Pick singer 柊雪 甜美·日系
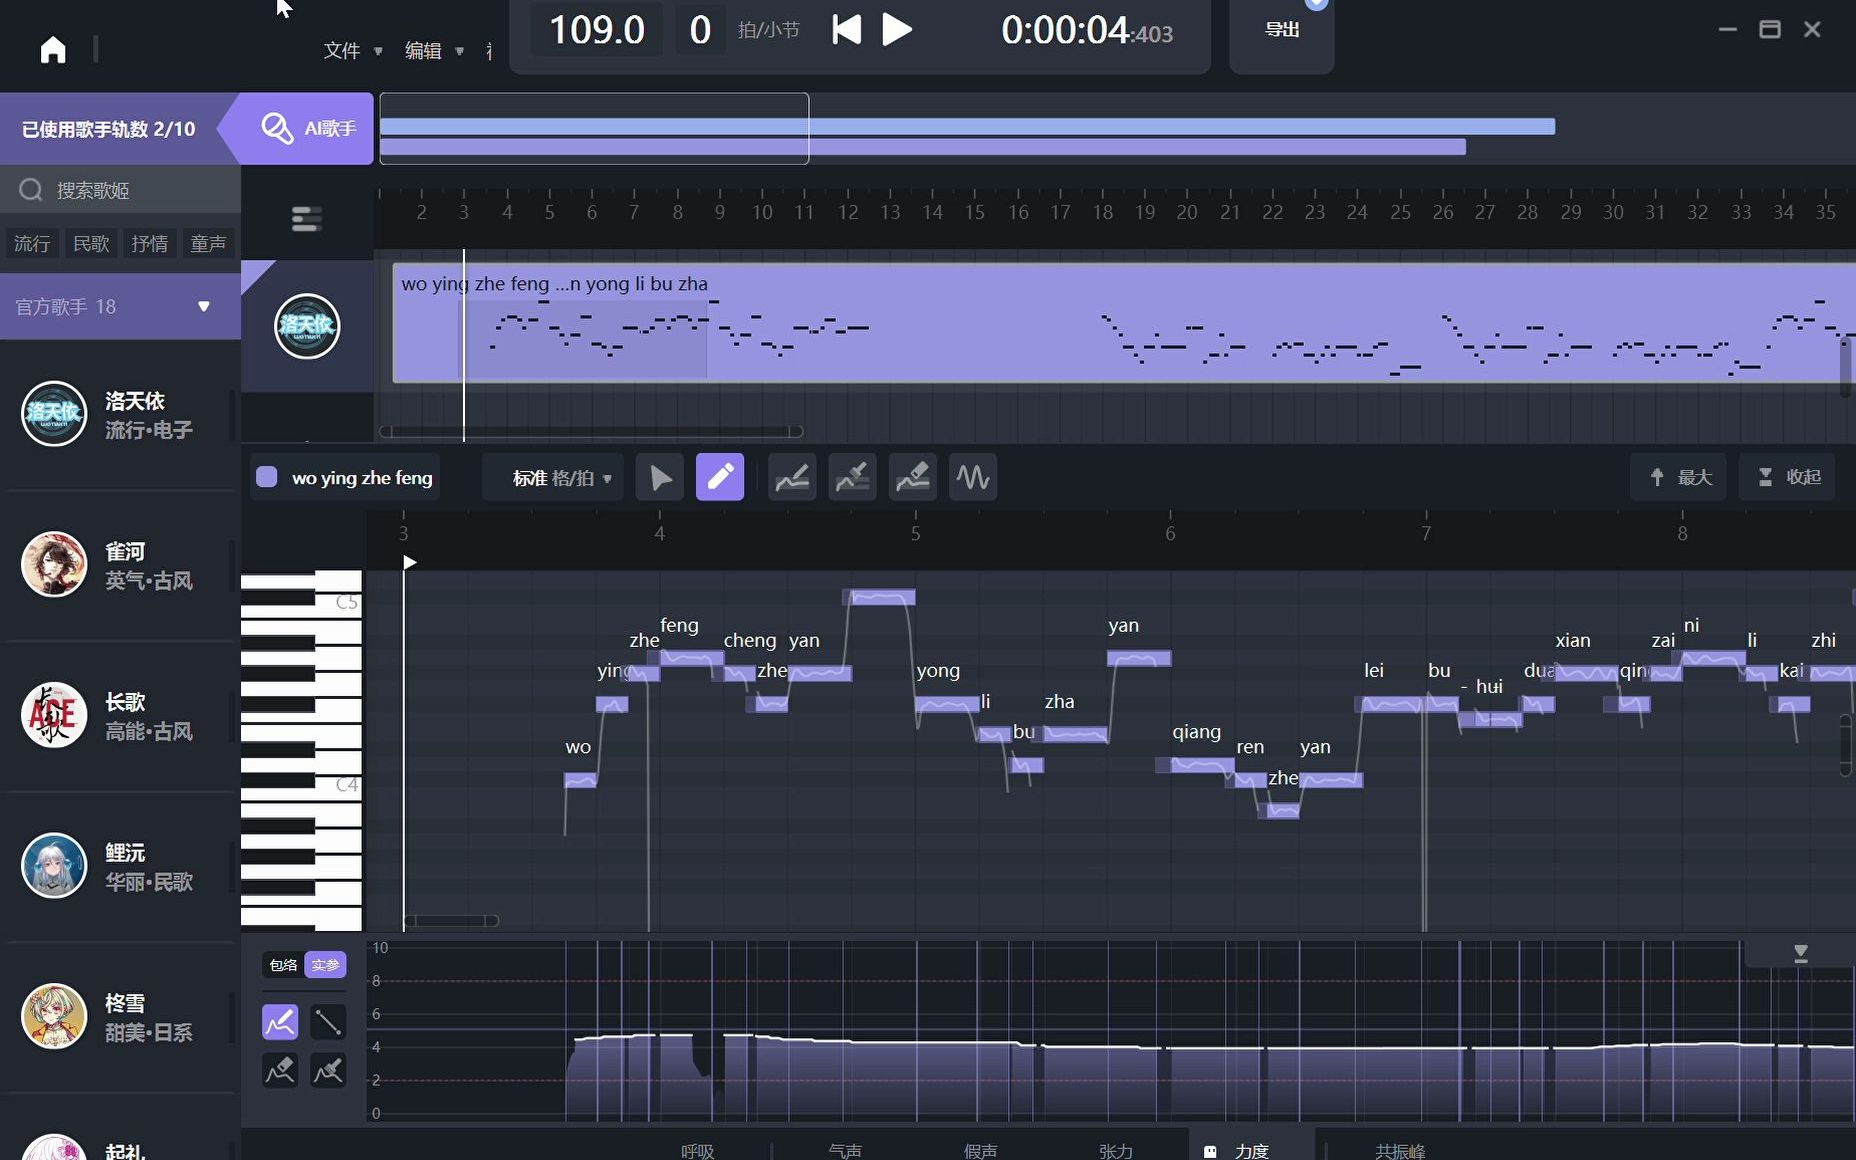The image size is (1856, 1160). pos(120,1017)
